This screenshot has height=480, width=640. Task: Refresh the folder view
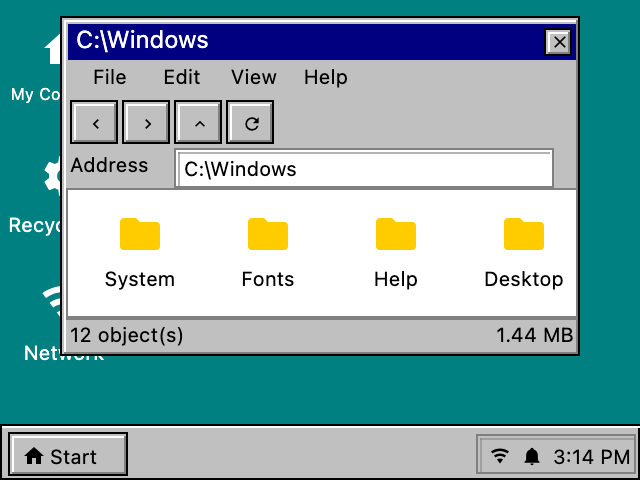point(250,122)
